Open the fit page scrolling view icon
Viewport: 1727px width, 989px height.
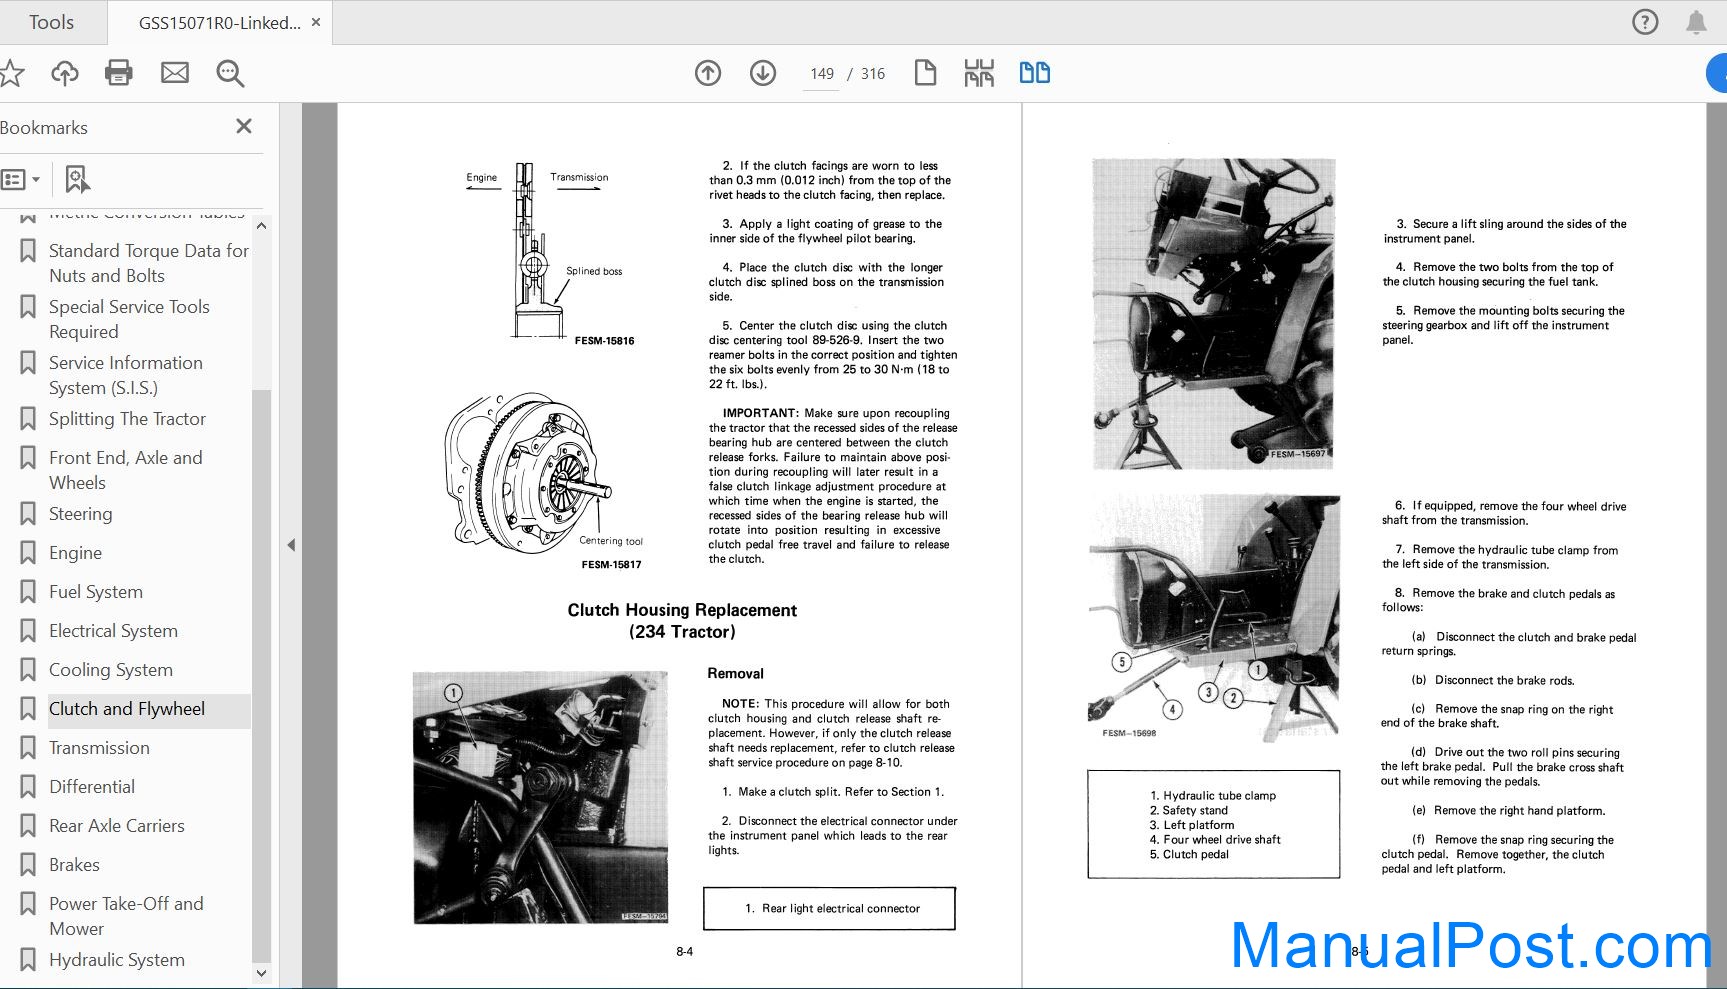(979, 72)
